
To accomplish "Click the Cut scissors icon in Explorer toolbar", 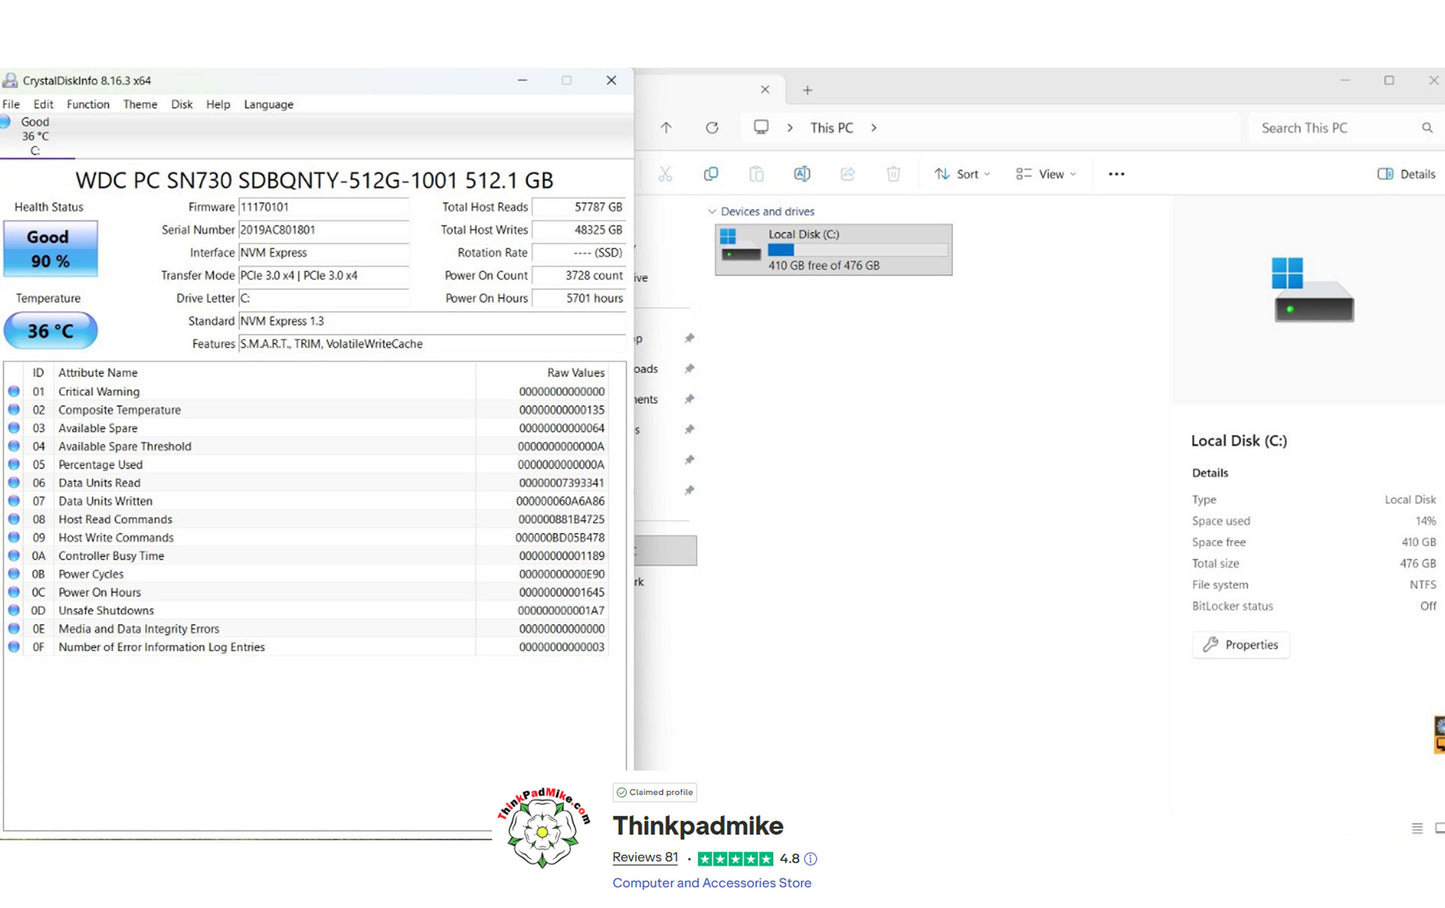I will [x=665, y=174].
